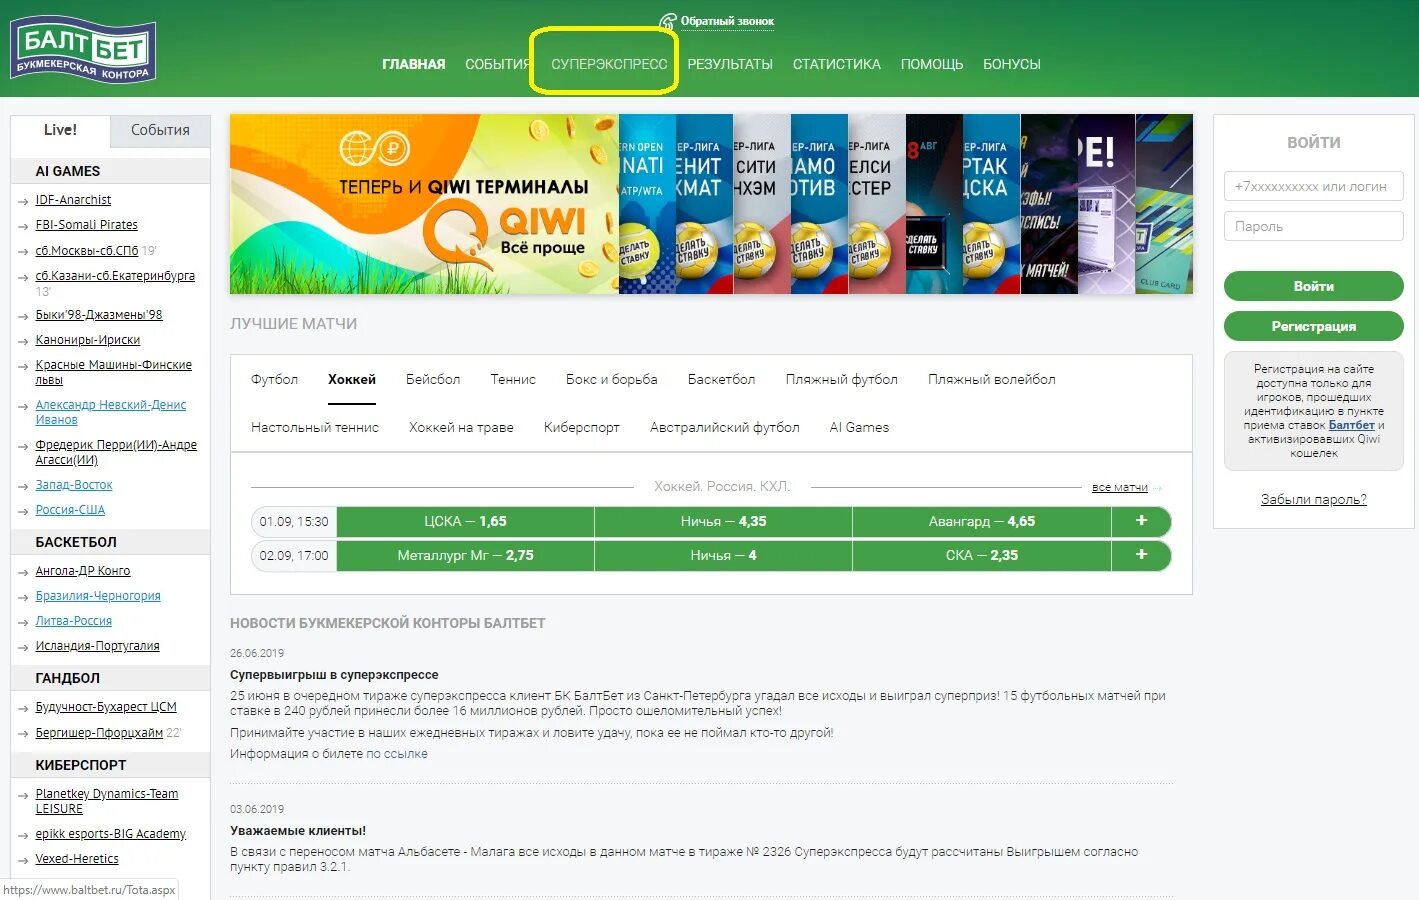The height and width of the screenshot is (900, 1419).
Task: Open epikk esports-BIG Academy match
Action: [x=110, y=834]
